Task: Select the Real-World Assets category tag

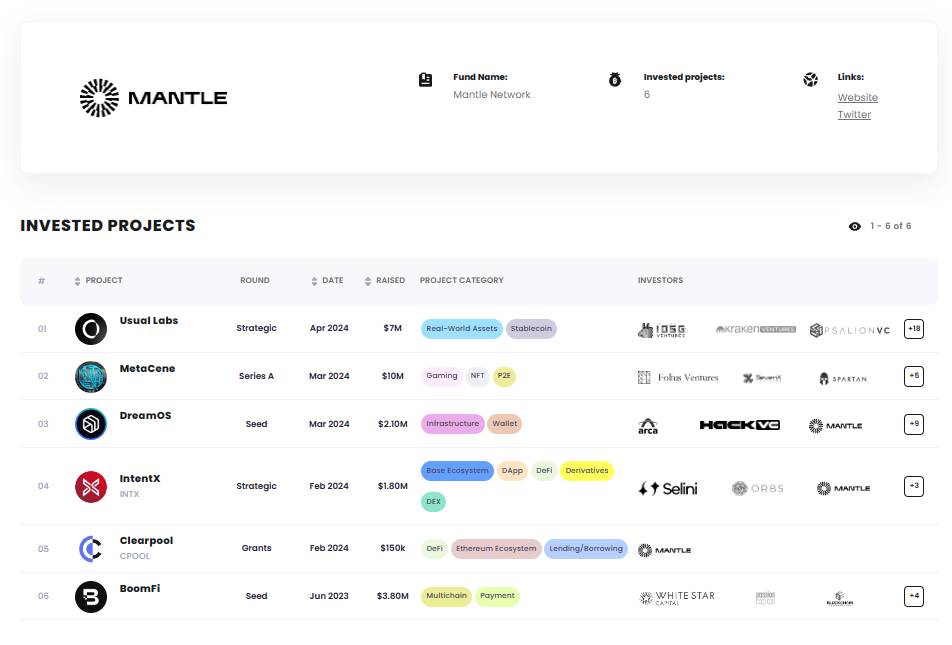Action: [x=461, y=329]
